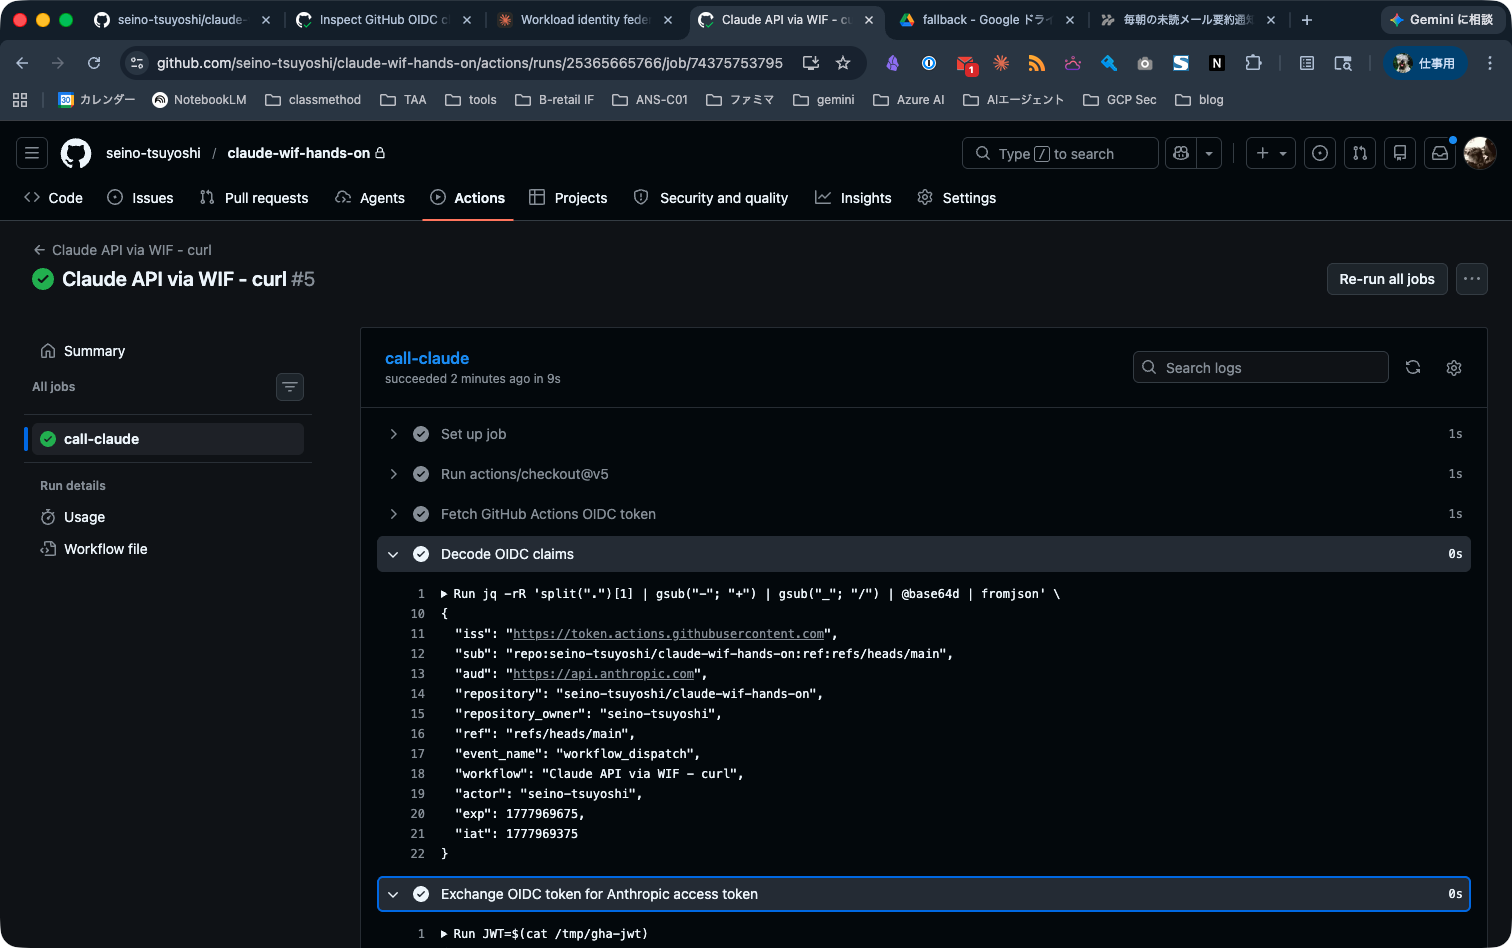Open the Create new plus dropdown
The height and width of the screenshot is (948, 1512).
tap(1271, 153)
